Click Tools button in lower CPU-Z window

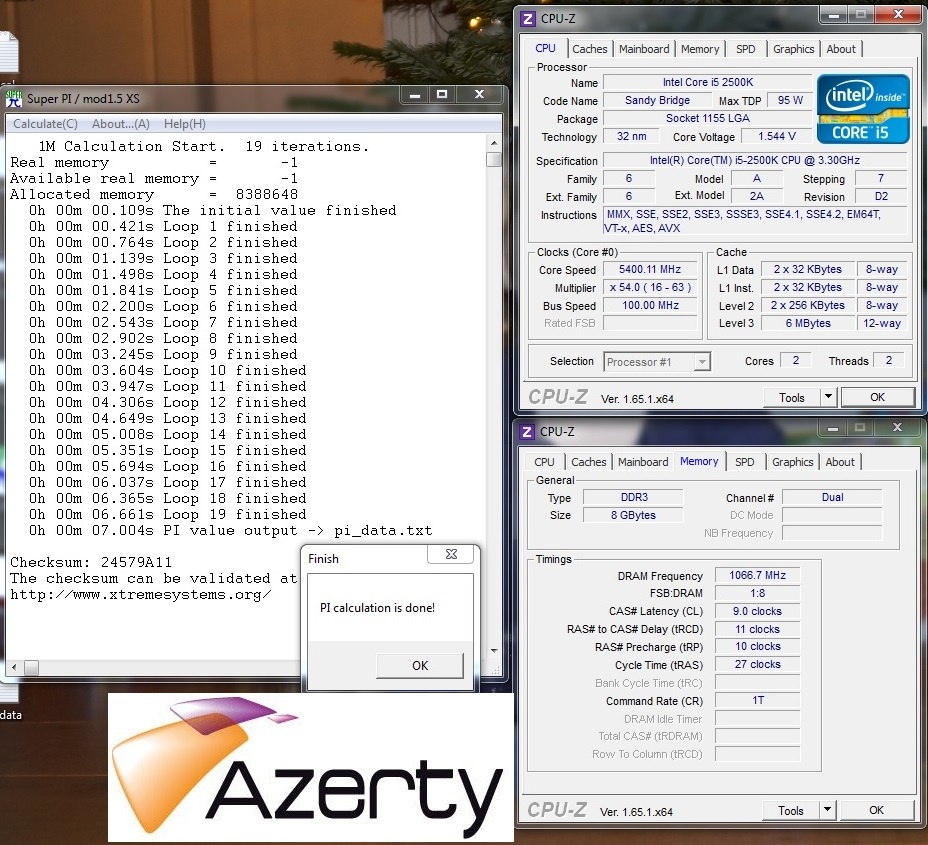[790, 810]
